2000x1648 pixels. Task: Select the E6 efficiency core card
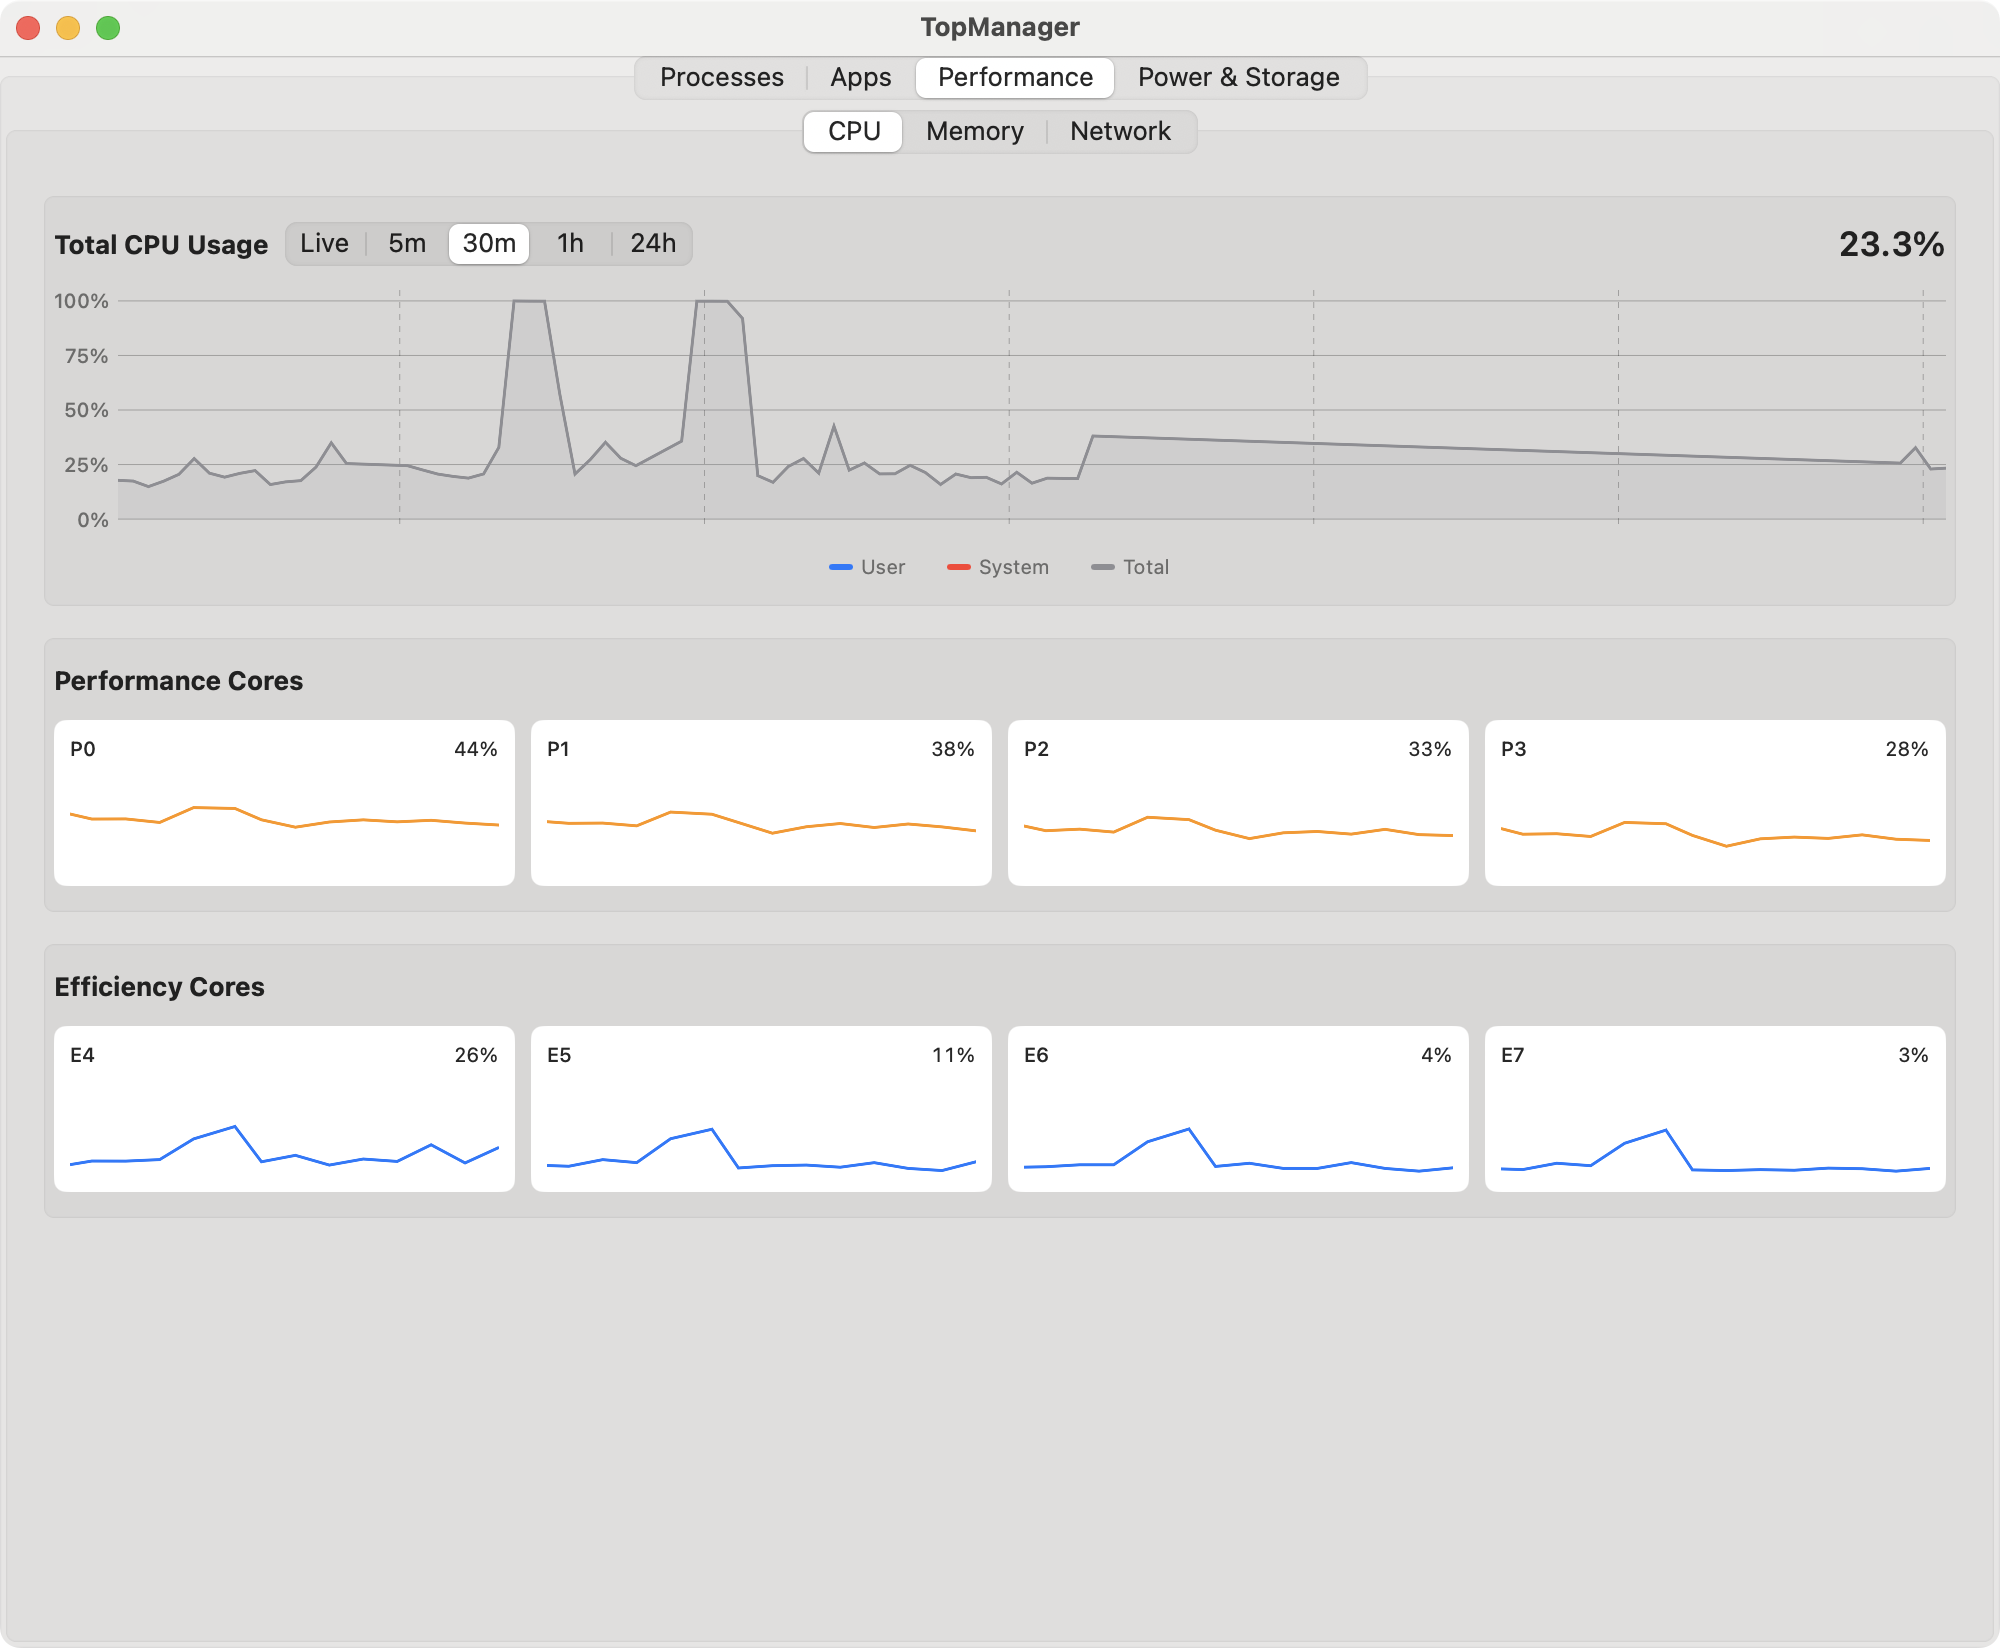1238,1108
